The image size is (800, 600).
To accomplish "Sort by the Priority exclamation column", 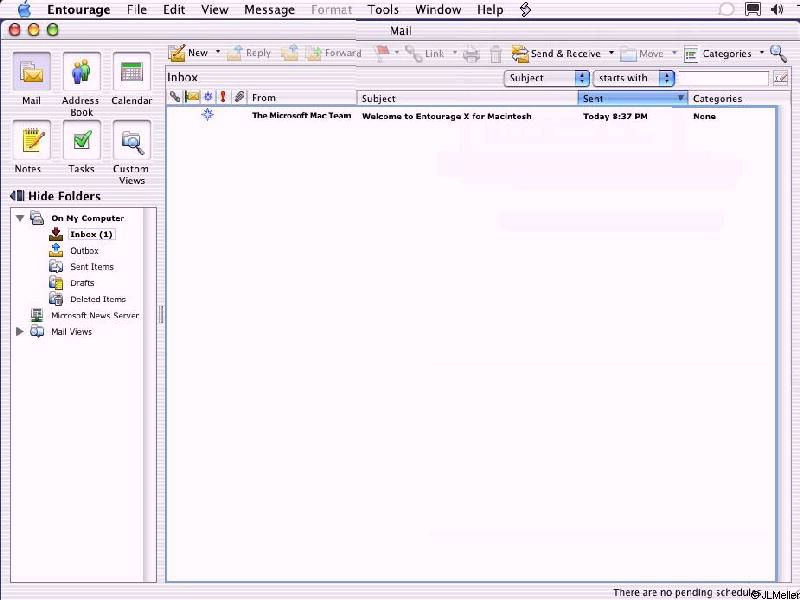I will 223,97.
